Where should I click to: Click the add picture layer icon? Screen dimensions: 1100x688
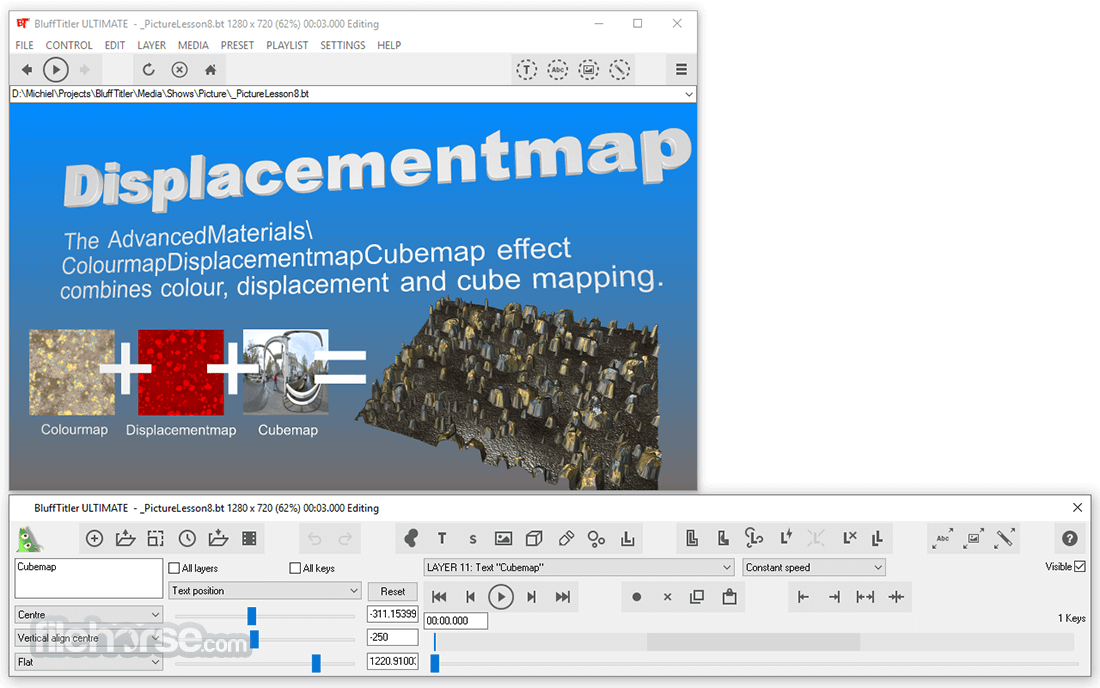(503, 539)
